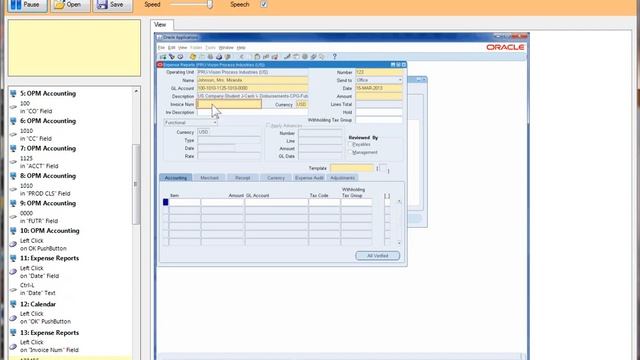Image resolution: width=640 pixels, height=360 pixels.
Task: Click the Save button next to Open
Action: point(113,5)
